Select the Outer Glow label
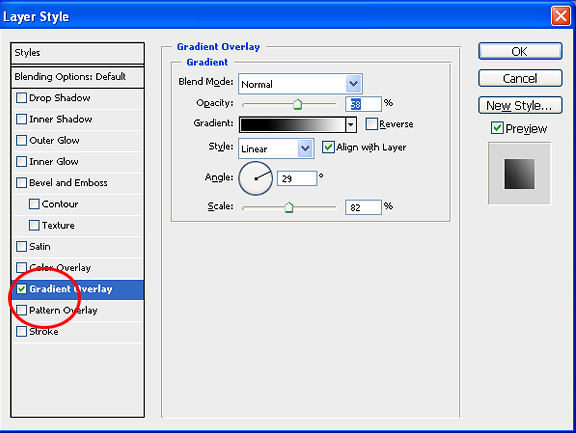This screenshot has width=576, height=433. click(x=54, y=141)
